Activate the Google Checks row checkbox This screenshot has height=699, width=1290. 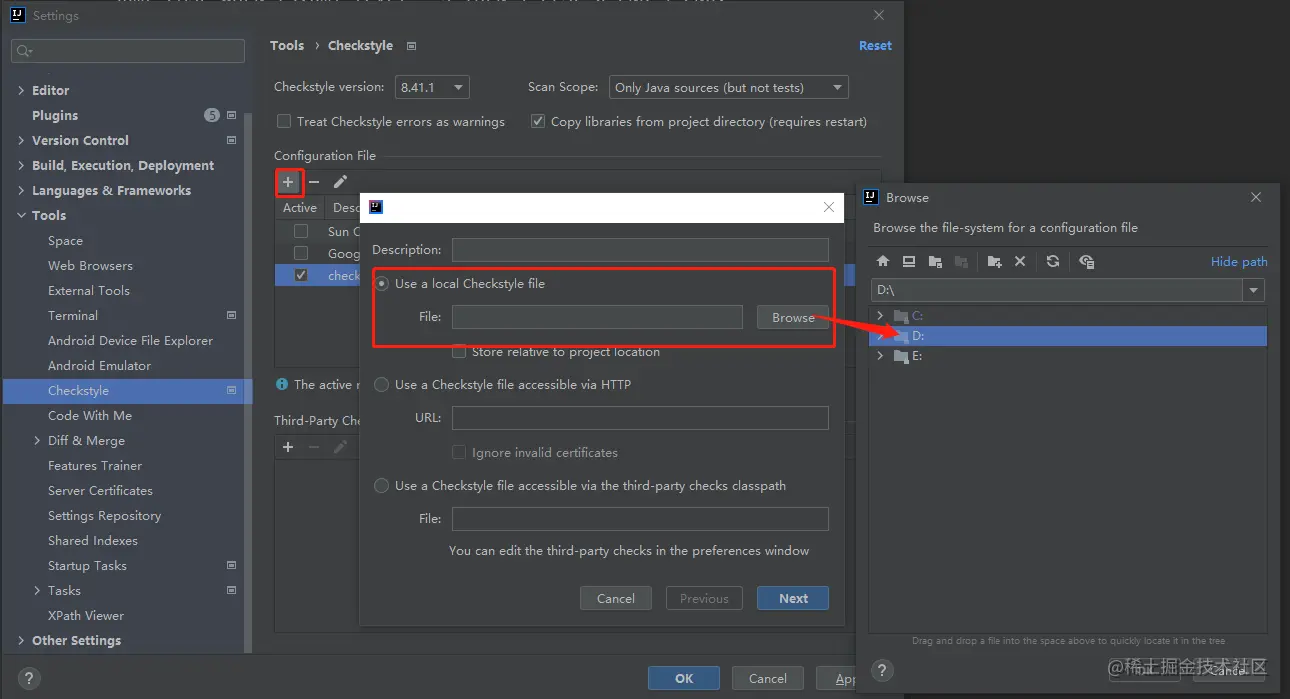coord(301,253)
